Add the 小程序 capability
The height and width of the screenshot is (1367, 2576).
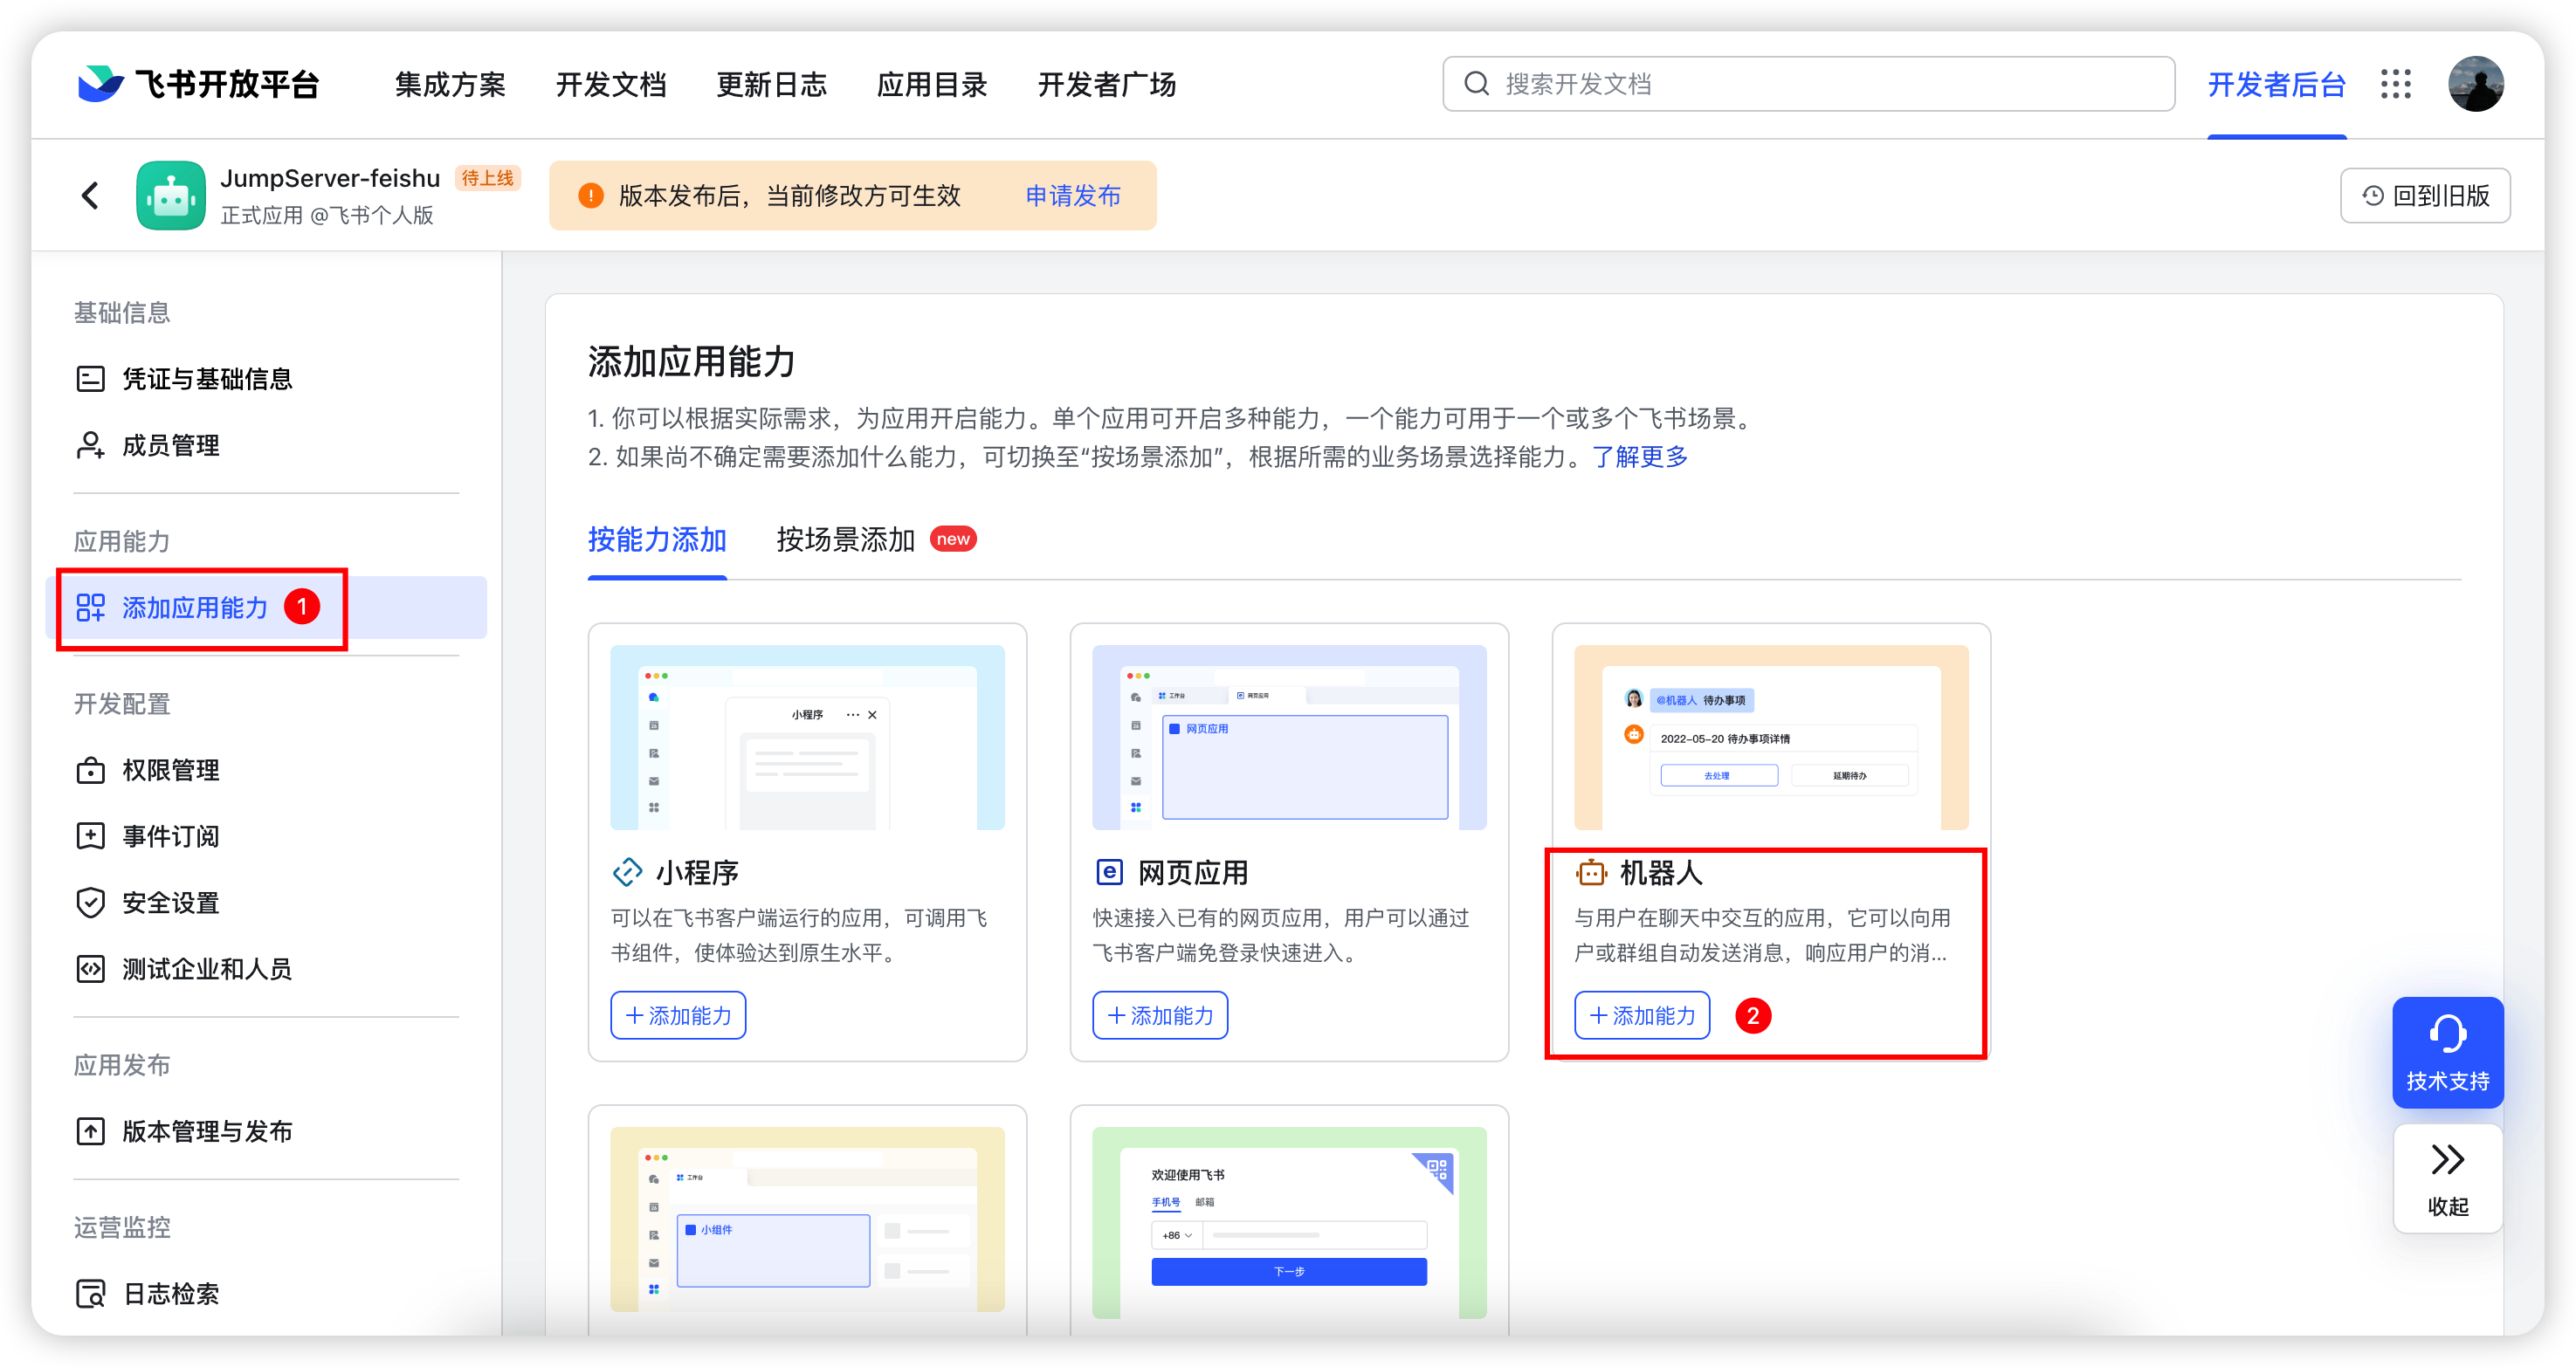(x=678, y=1016)
